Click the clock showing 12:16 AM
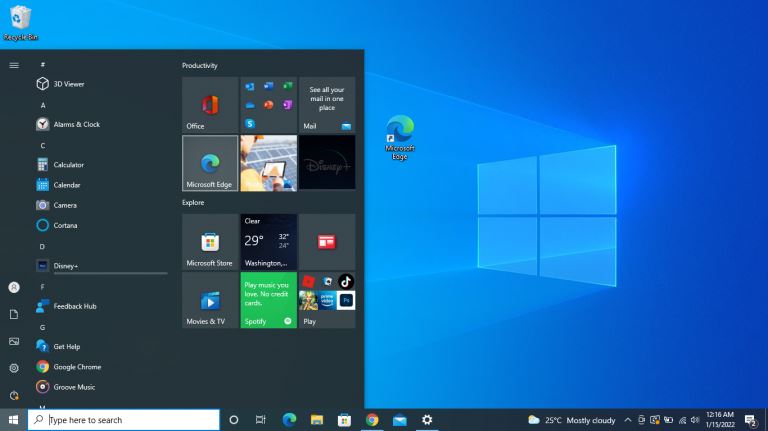The width and height of the screenshot is (768, 431). pos(720,420)
